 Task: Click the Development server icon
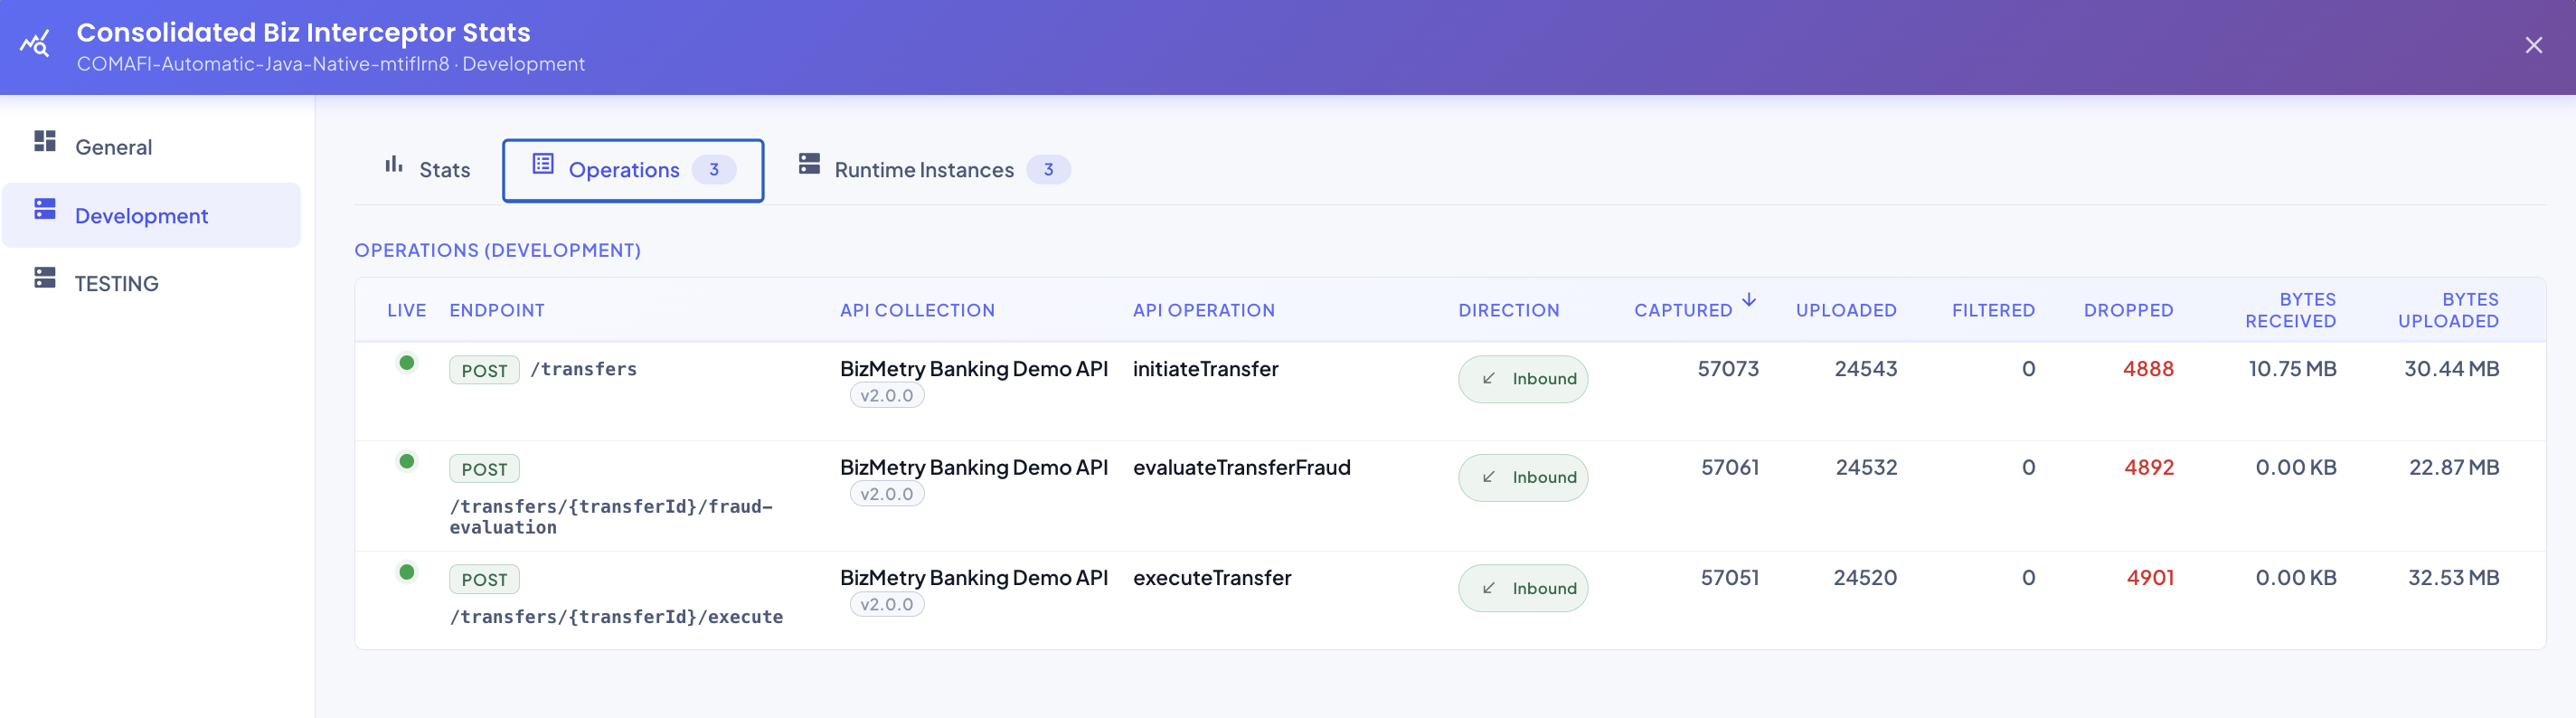click(45, 209)
